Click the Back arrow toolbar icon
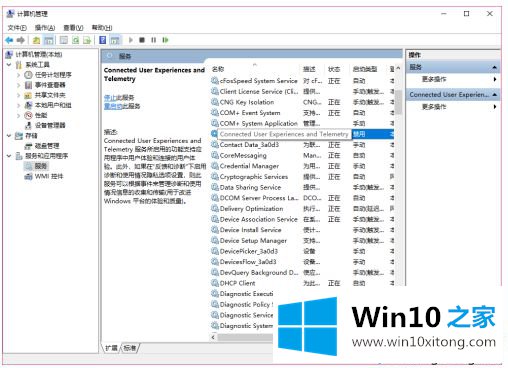The height and width of the screenshot is (368, 508). [x=9, y=40]
